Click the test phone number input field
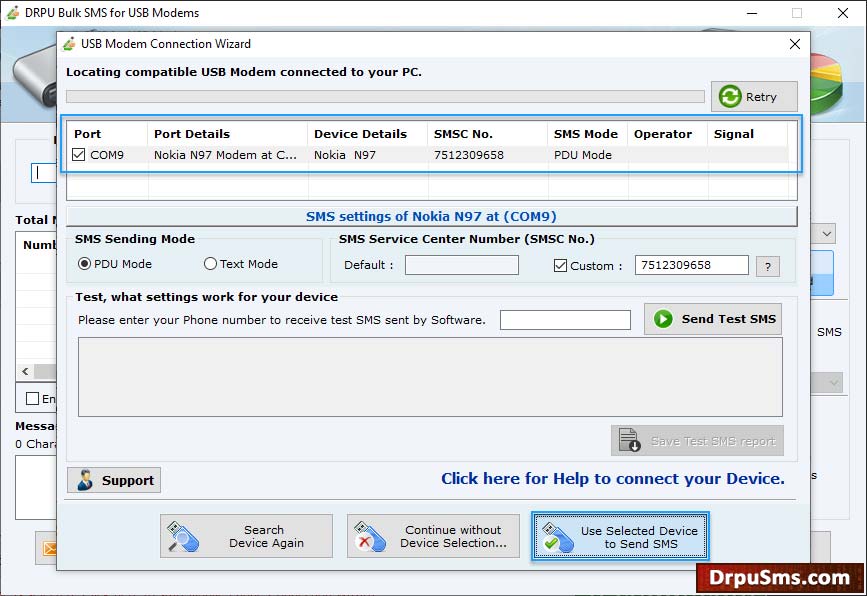Viewport: 867px width, 596px height. (x=565, y=320)
